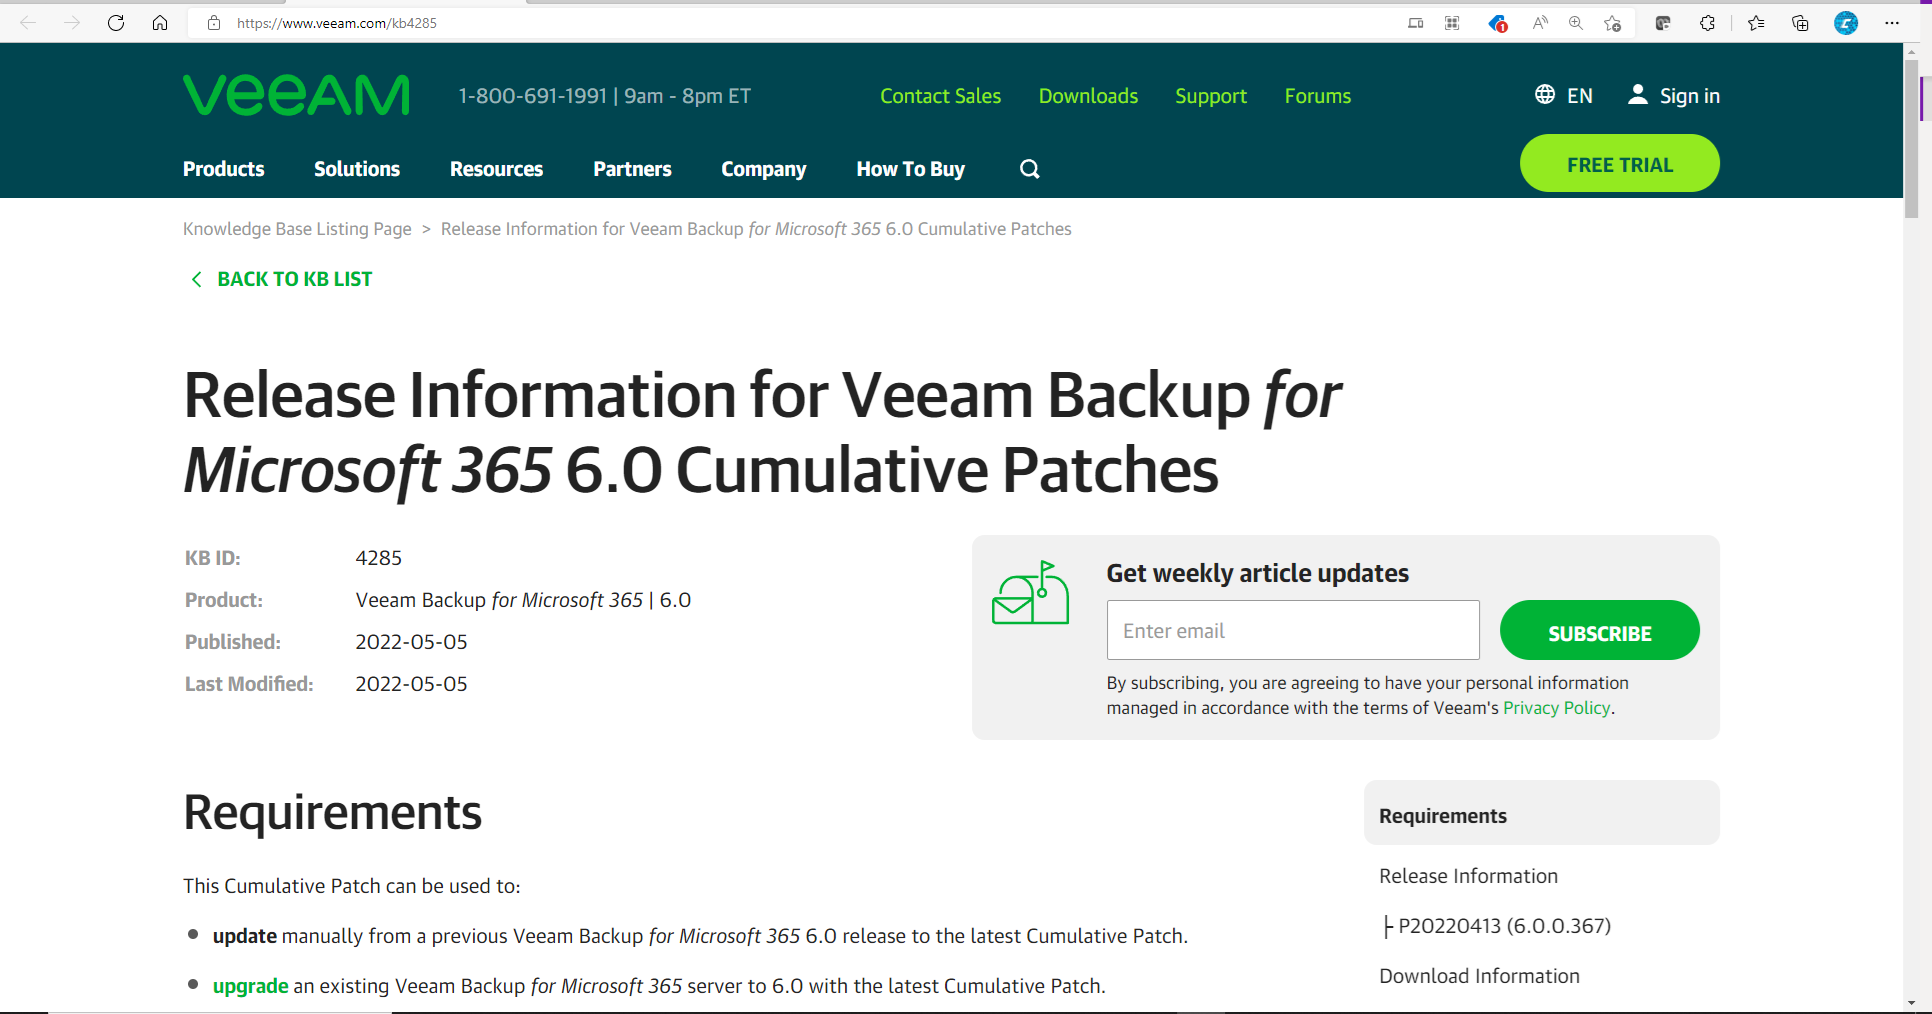Click the Published date 2022-05-05
Image resolution: width=1932 pixels, height=1014 pixels.
tap(411, 642)
